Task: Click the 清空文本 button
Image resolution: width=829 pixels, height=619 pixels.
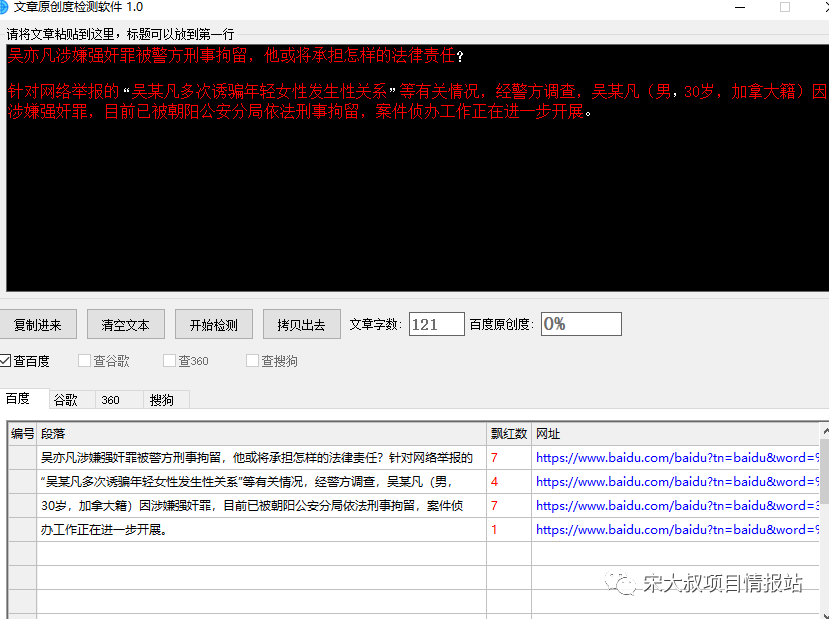Action: pos(125,324)
